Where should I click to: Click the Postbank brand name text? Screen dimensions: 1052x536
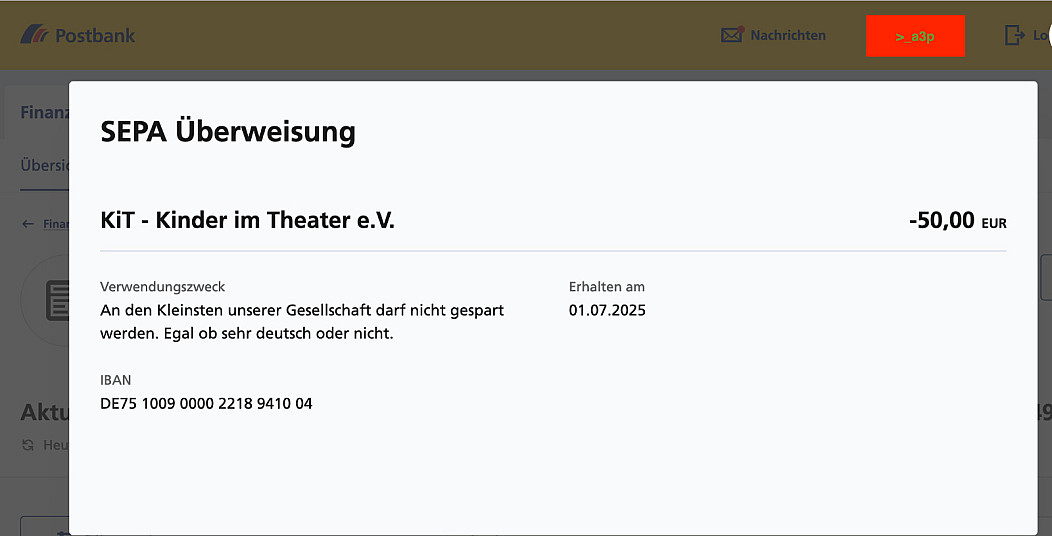click(x=95, y=36)
